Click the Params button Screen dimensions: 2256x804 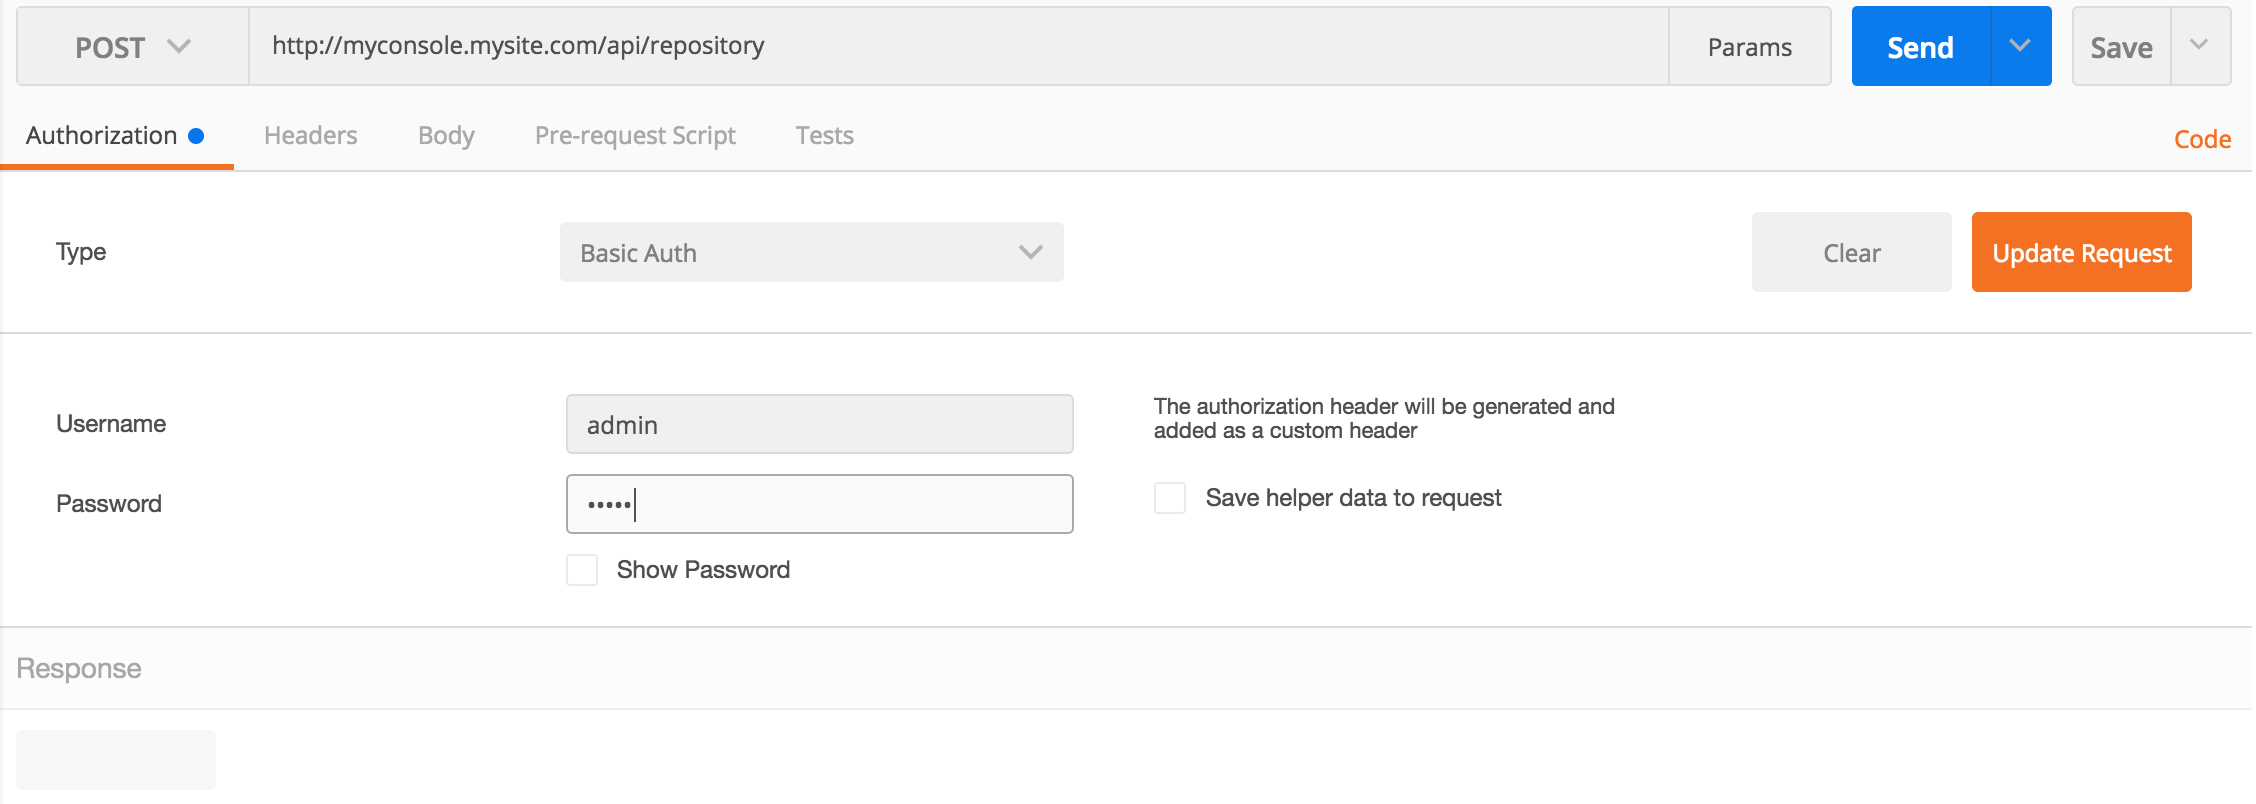(1749, 47)
